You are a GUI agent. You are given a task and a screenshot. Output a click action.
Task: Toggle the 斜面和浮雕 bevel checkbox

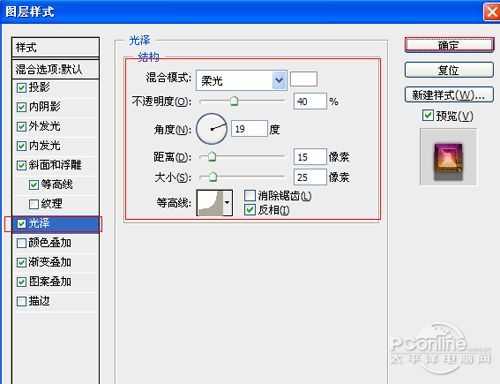21,165
